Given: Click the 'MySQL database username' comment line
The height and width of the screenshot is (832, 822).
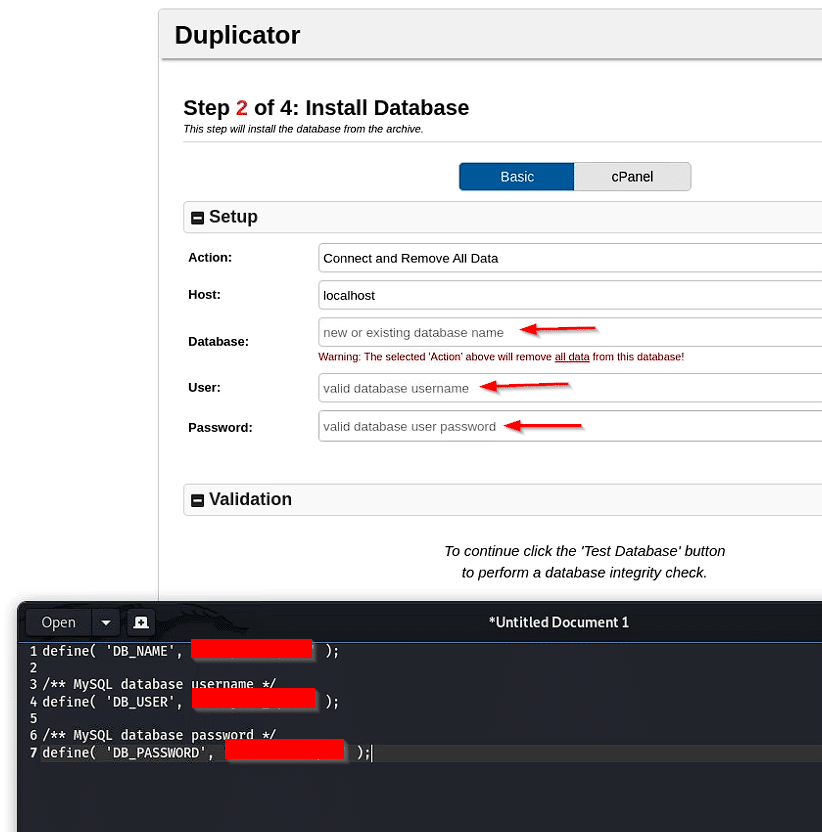Looking at the screenshot, I should [x=159, y=684].
